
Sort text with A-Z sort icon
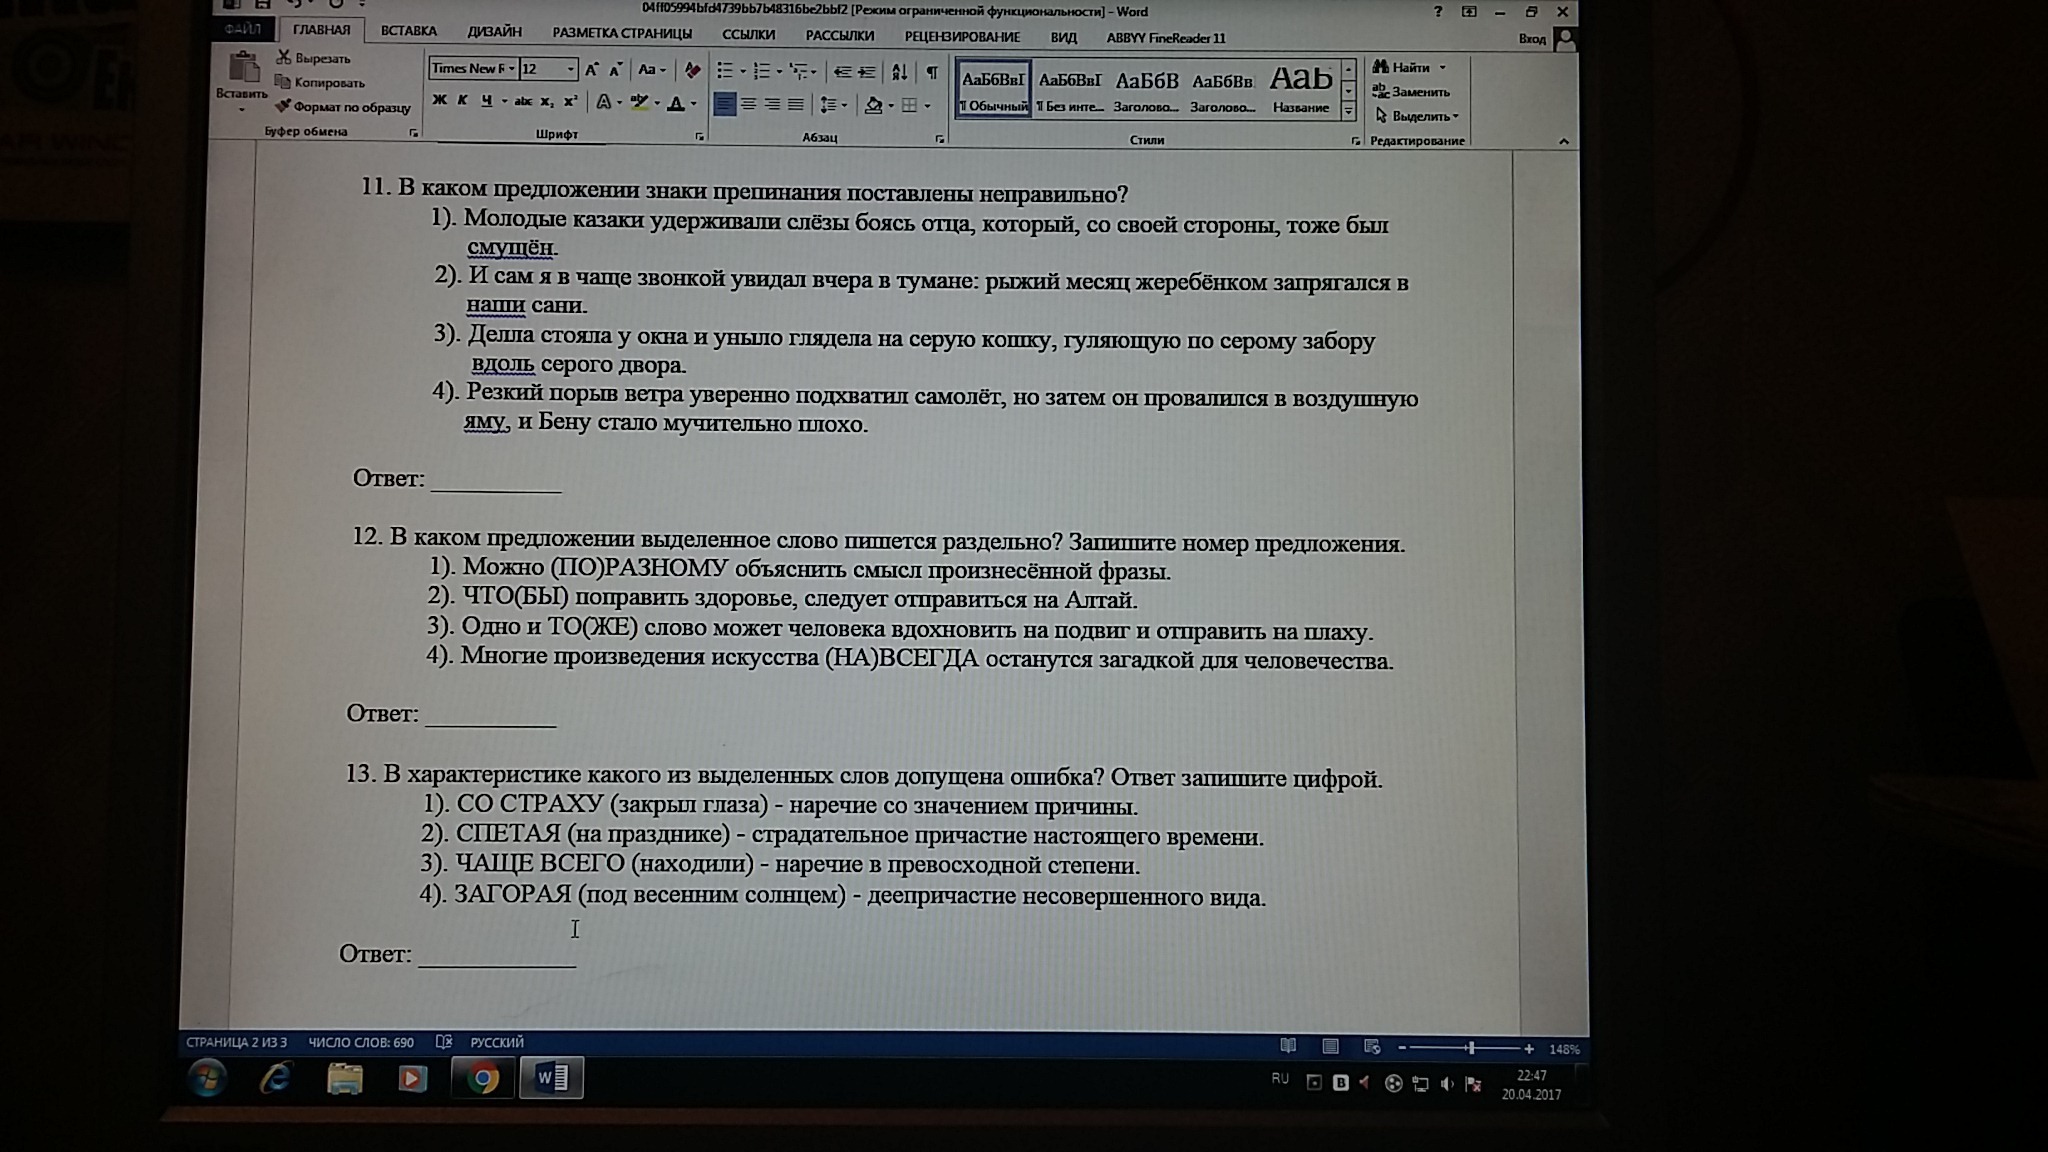pyautogui.click(x=899, y=72)
